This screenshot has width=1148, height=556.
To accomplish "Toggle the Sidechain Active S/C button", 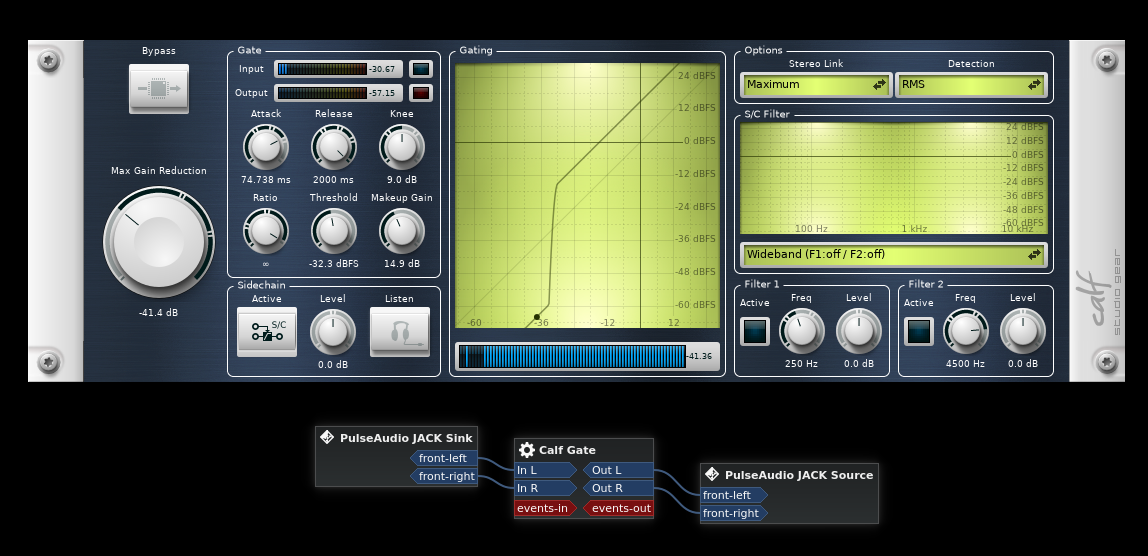I will point(267,331).
